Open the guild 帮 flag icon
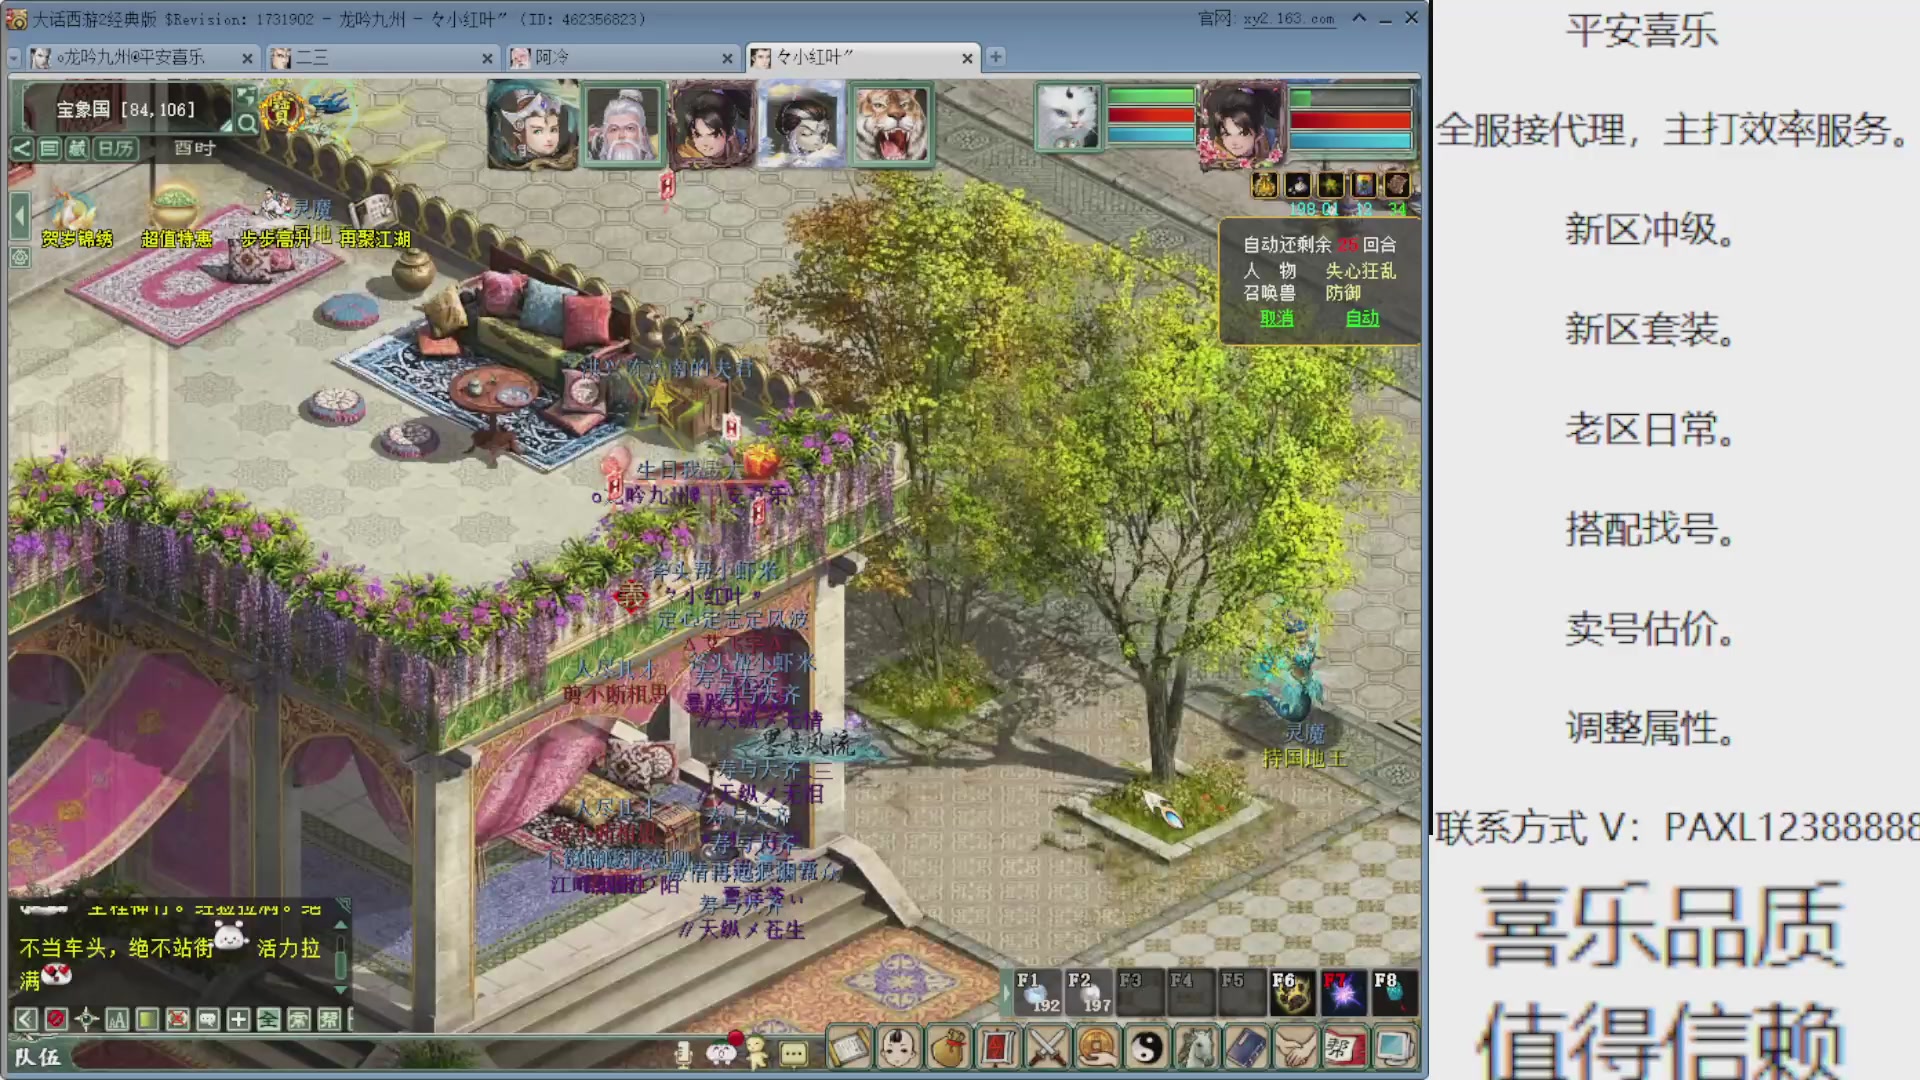 tap(1344, 1048)
